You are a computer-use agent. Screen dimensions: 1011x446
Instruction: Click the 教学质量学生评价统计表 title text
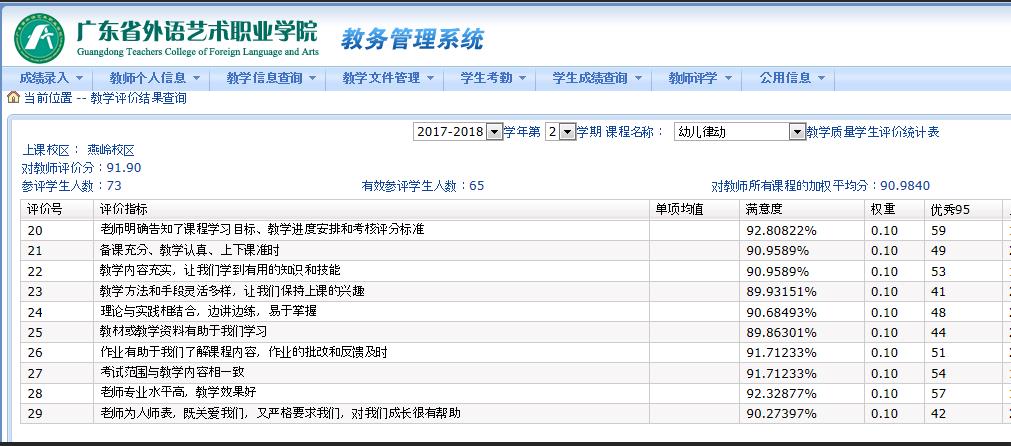872,132
